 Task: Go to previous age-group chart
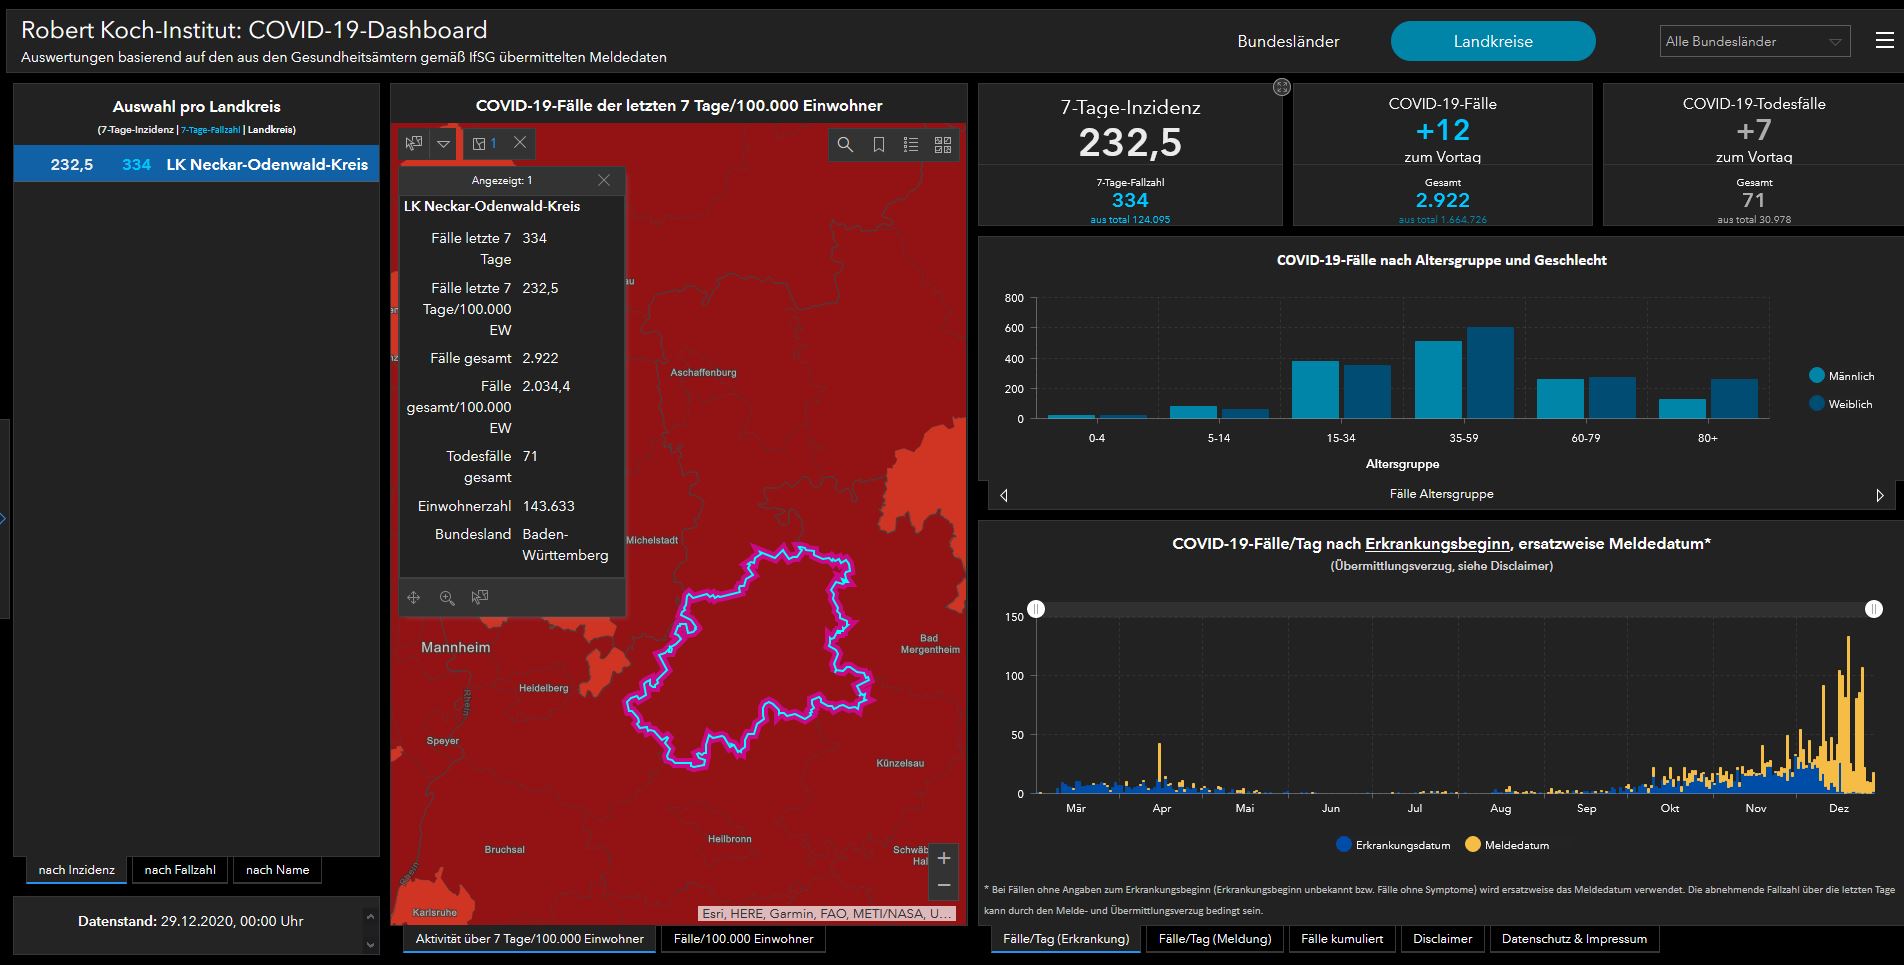1004,495
